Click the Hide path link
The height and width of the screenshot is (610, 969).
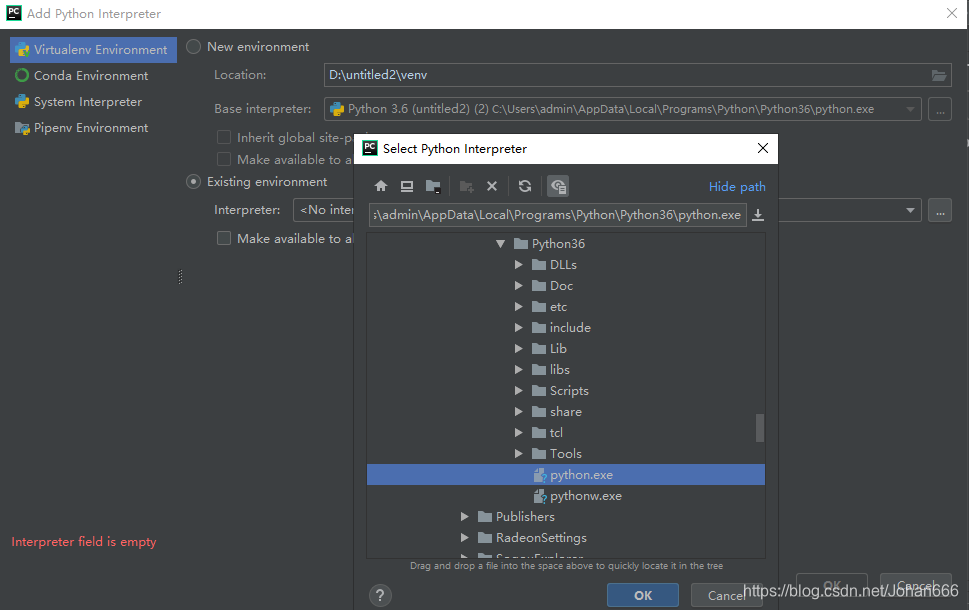pyautogui.click(x=737, y=187)
